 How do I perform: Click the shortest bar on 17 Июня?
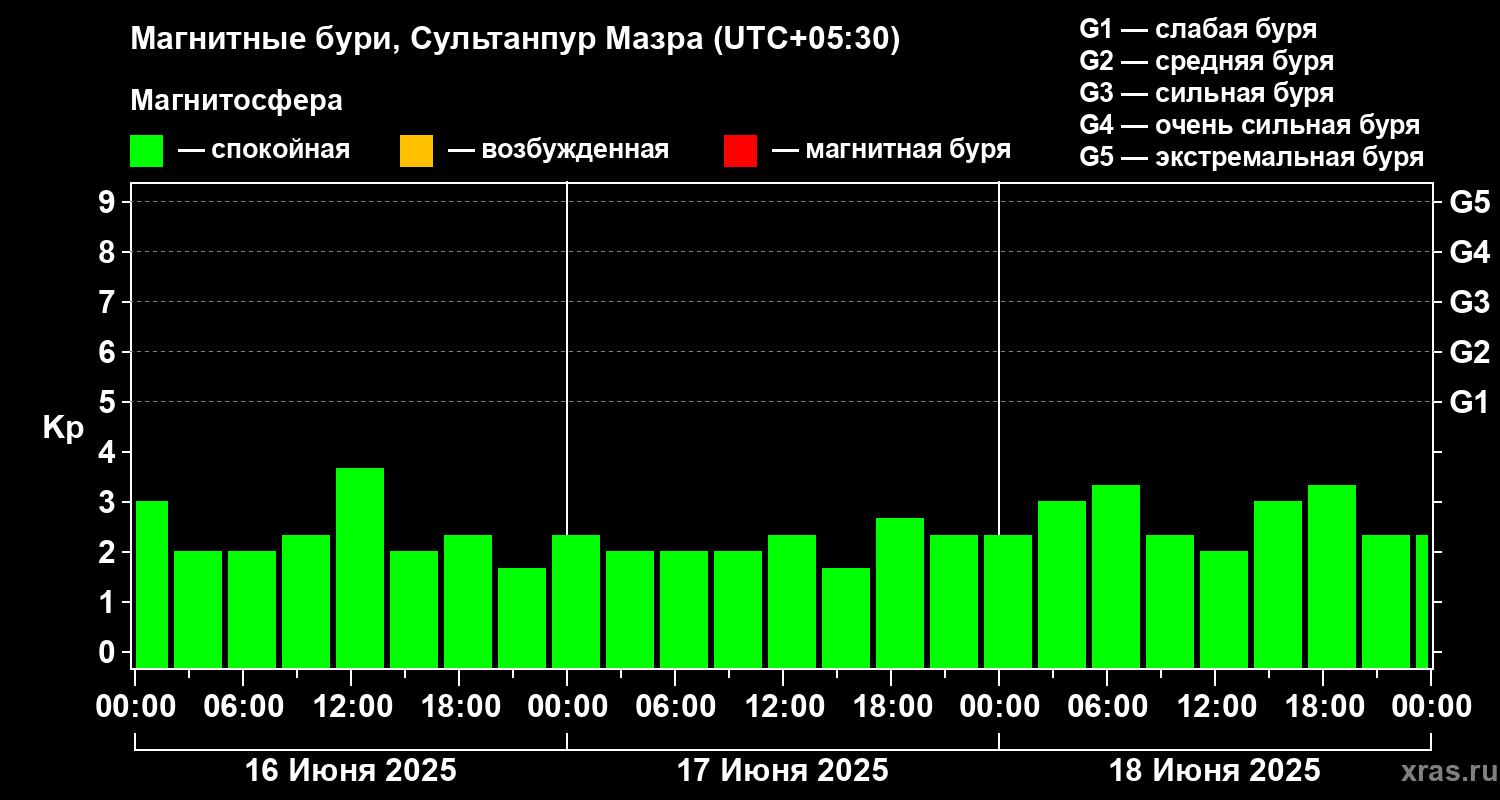click(x=846, y=618)
